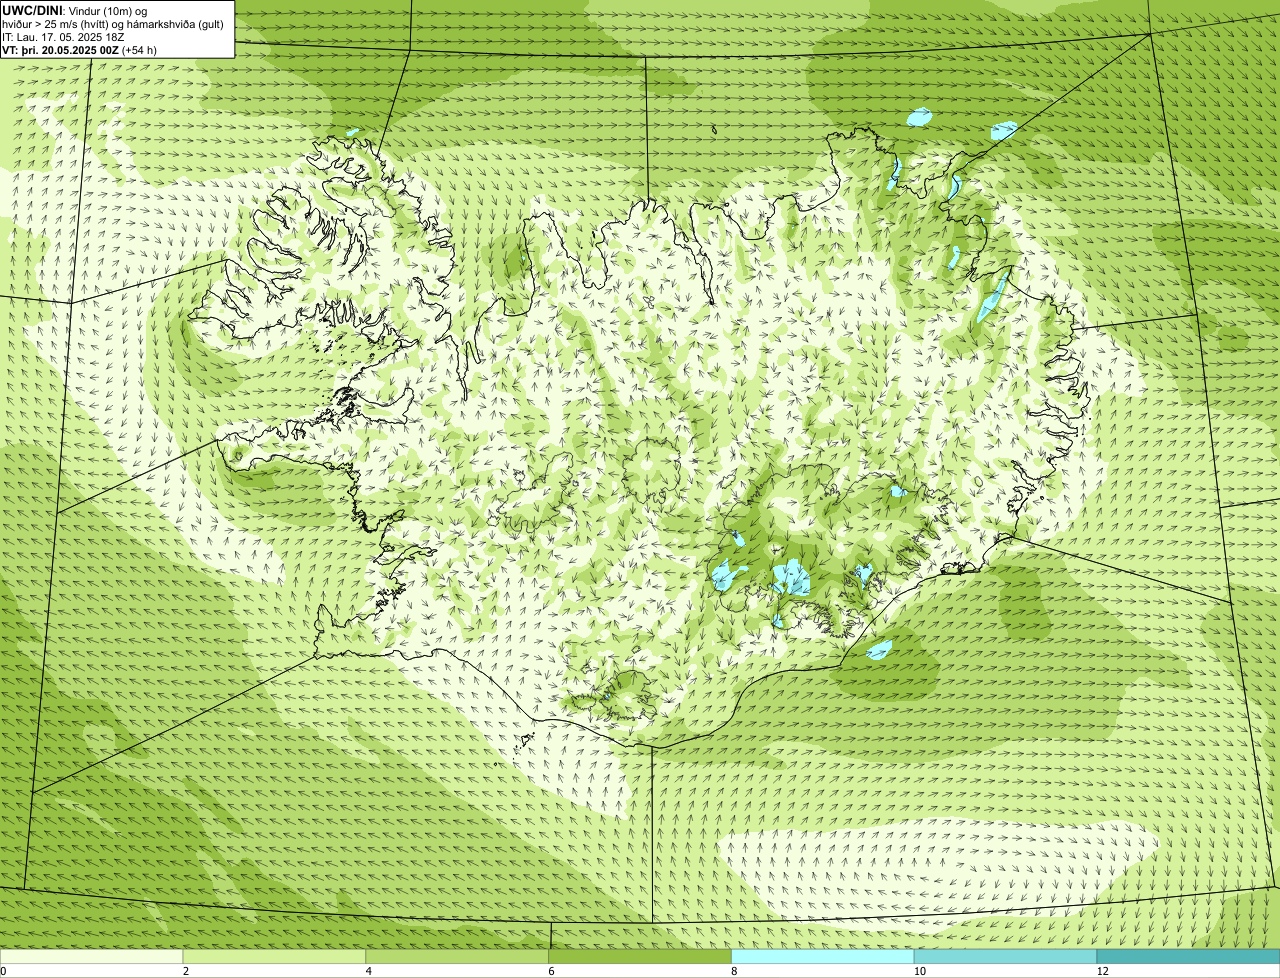Click the '4' tick label on the color scale
This screenshot has height=978, width=1280.
coord(369,971)
